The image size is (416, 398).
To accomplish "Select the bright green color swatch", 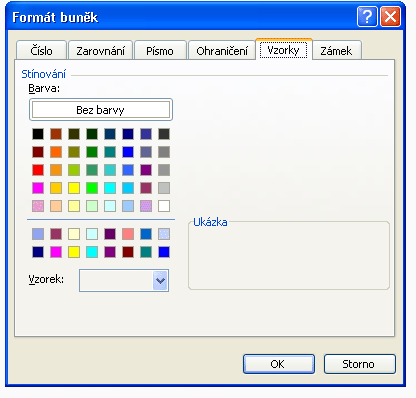I will [x=92, y=188].
